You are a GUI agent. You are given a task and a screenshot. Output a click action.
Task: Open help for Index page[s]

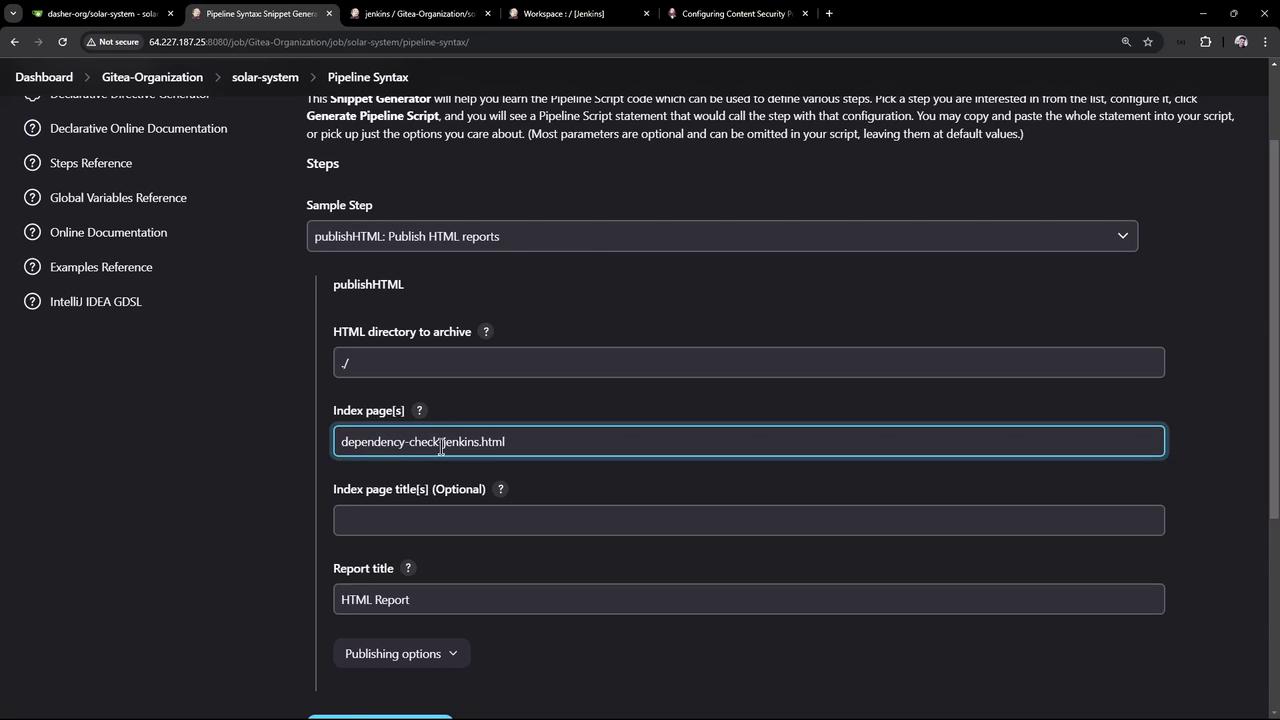(x=419, y=411)
